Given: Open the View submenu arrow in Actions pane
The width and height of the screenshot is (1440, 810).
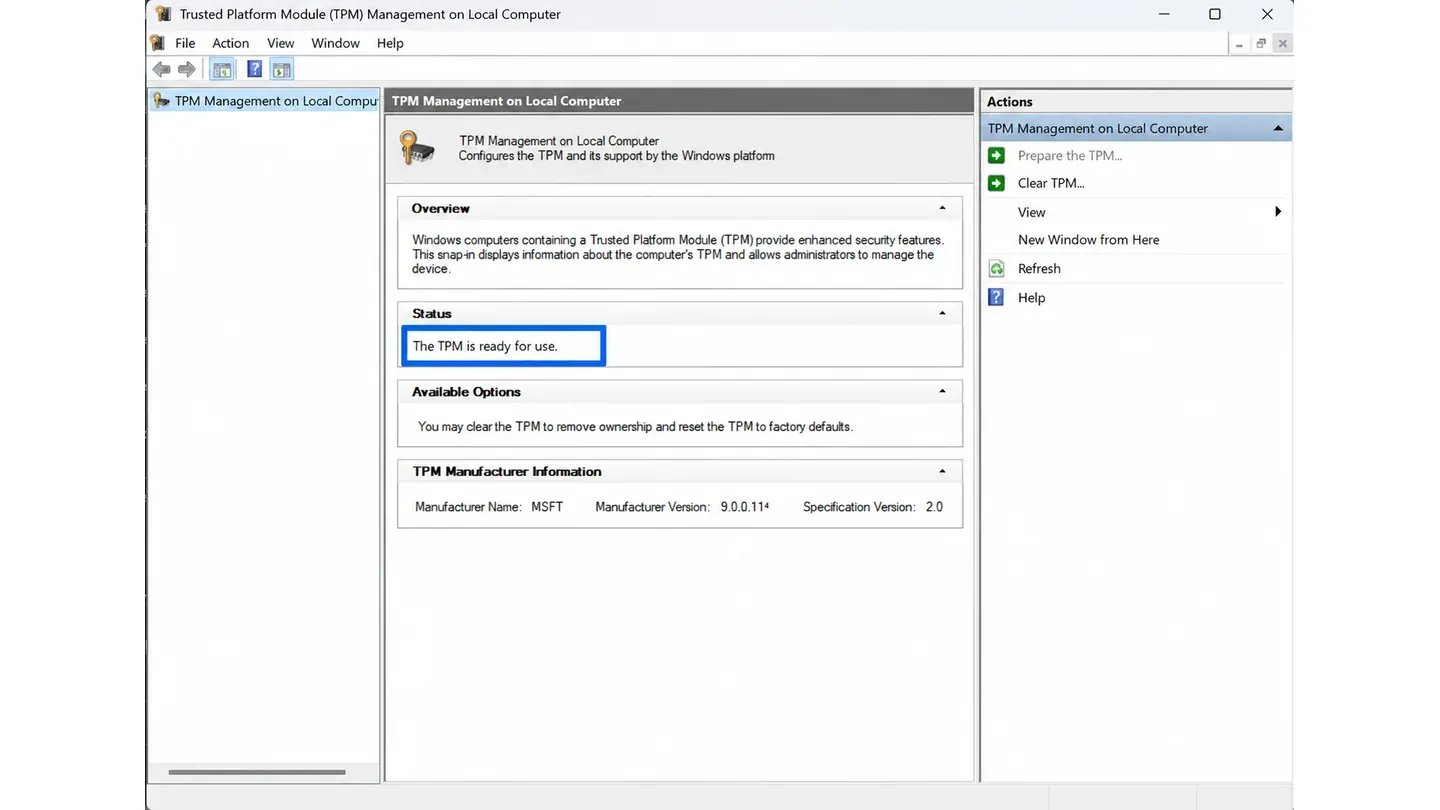Looking at the screenshot, I should tap(1278, 212).
